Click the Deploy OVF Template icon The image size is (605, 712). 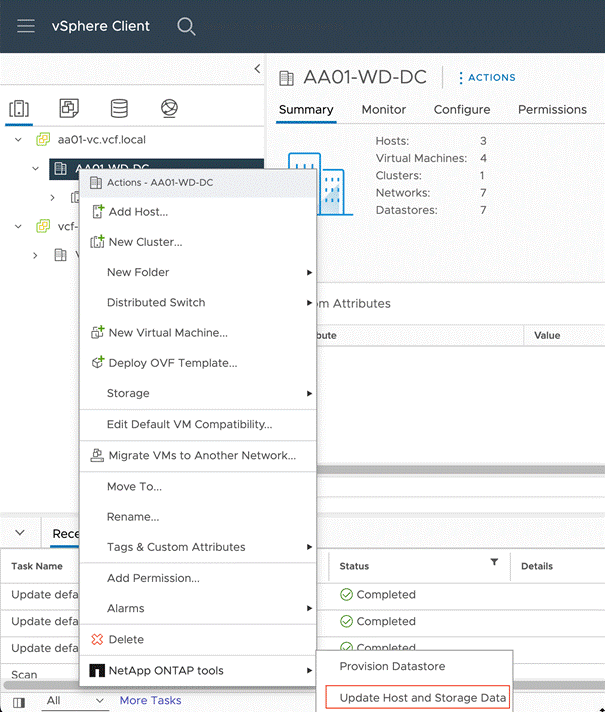tap(97, 362)
